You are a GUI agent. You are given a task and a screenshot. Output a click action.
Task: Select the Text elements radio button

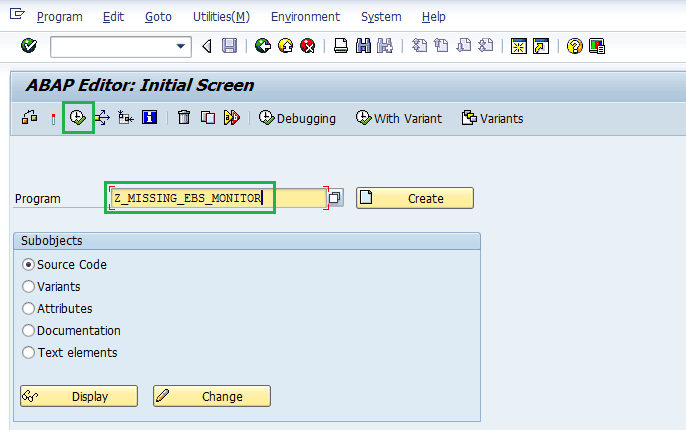point(28,353)
